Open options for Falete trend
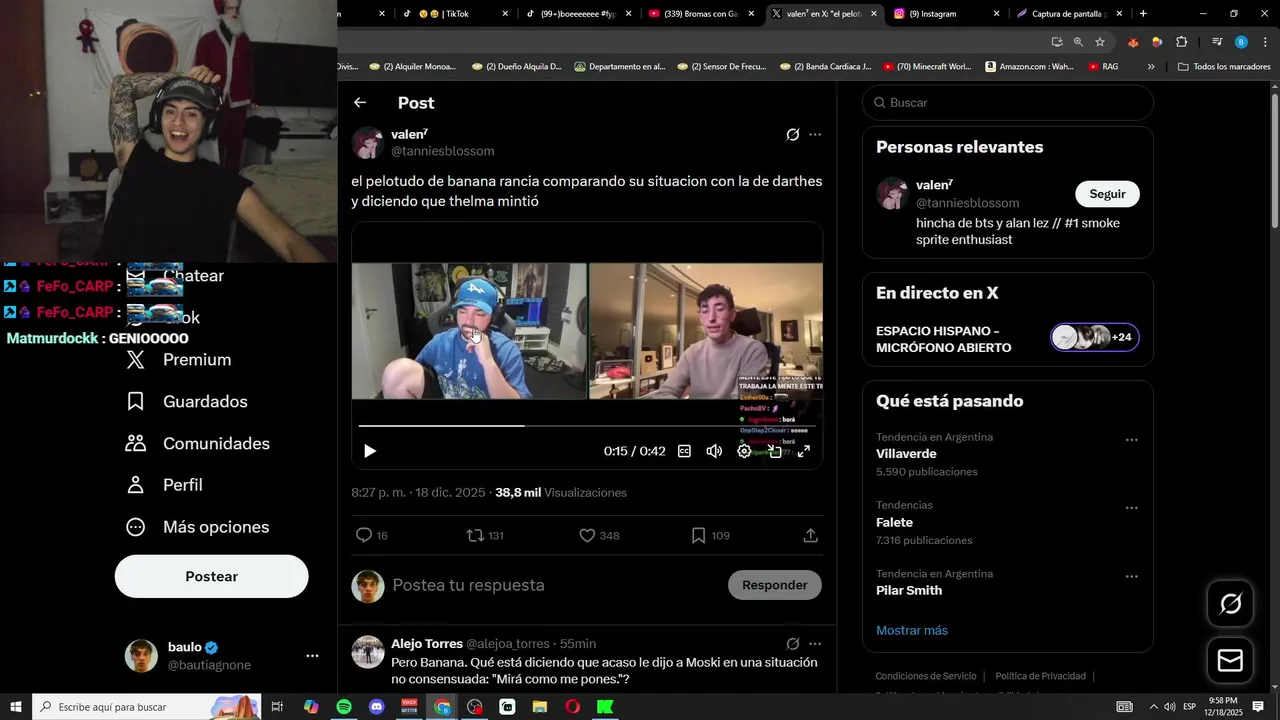 1132,508
